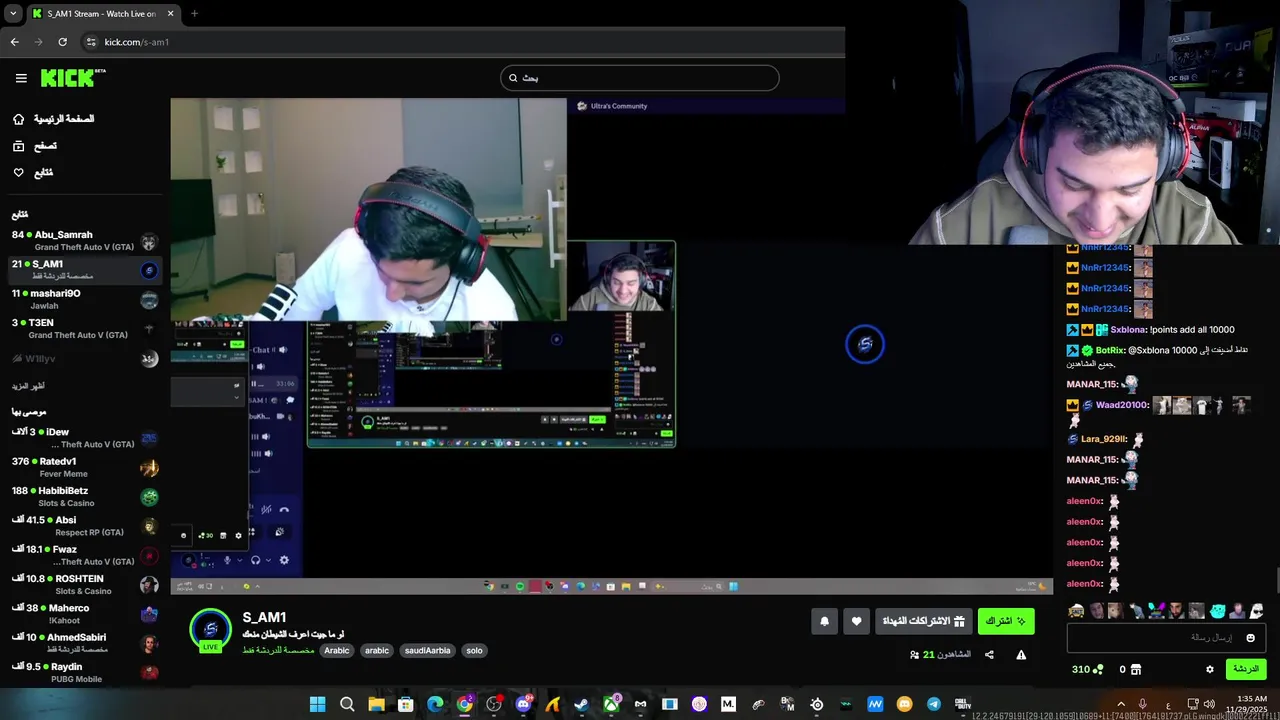Share the stream via share icon
This screenshot has height=720, width=1280.
[989, 655]
